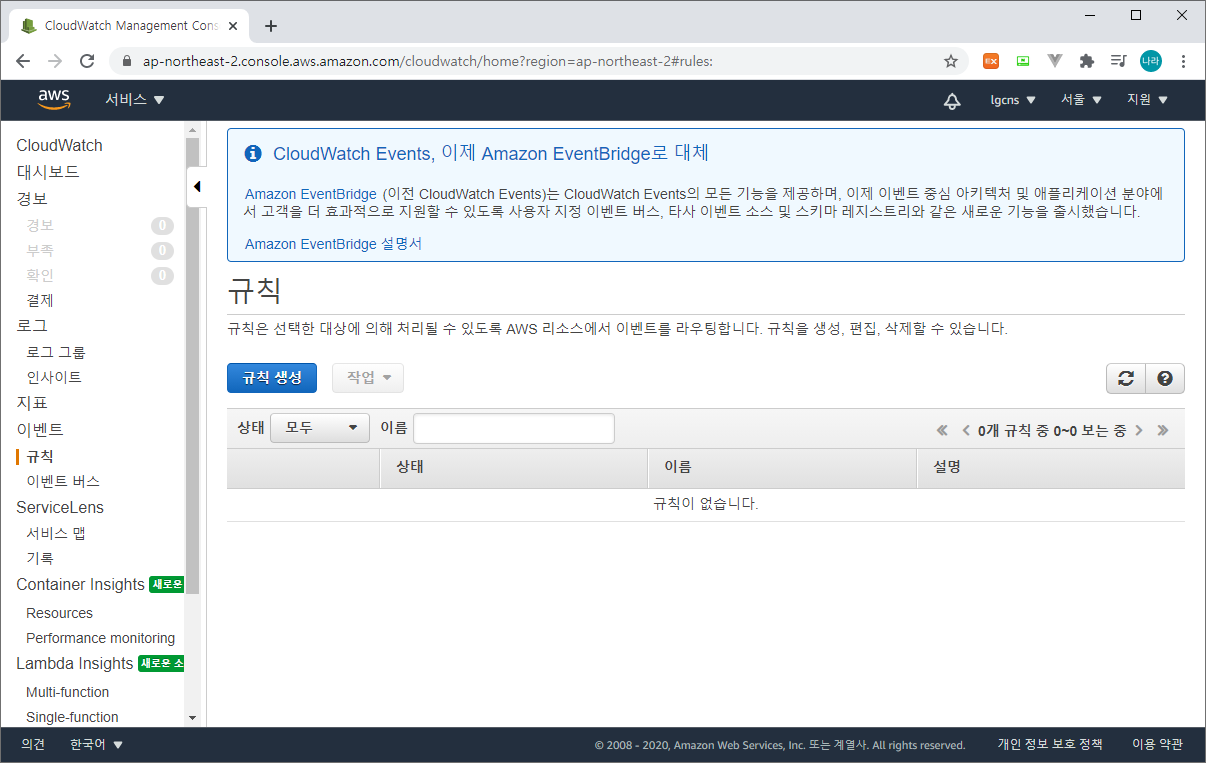Image resolution: width=1206 pixels, height=763 pixels.
Task: Open the 서비스 services dropdown
Action: click(x=135, y=100)
